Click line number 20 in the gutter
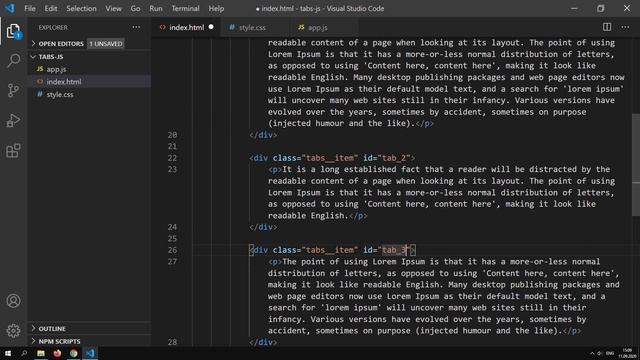 click(172, 135)
